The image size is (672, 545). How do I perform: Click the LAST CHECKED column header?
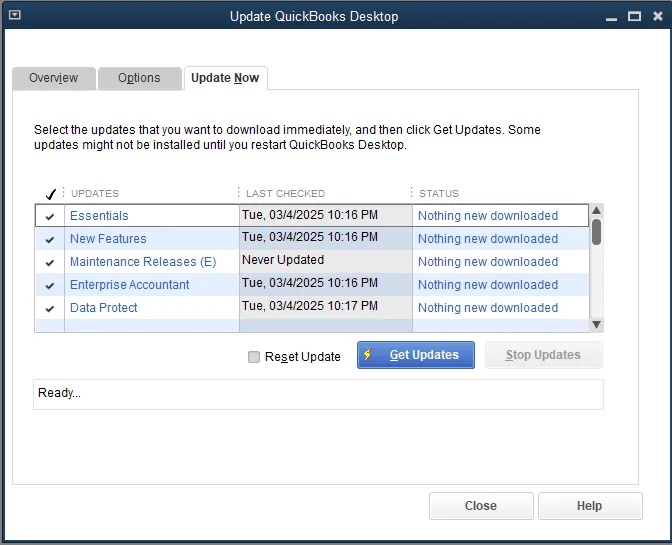point(285,194)
